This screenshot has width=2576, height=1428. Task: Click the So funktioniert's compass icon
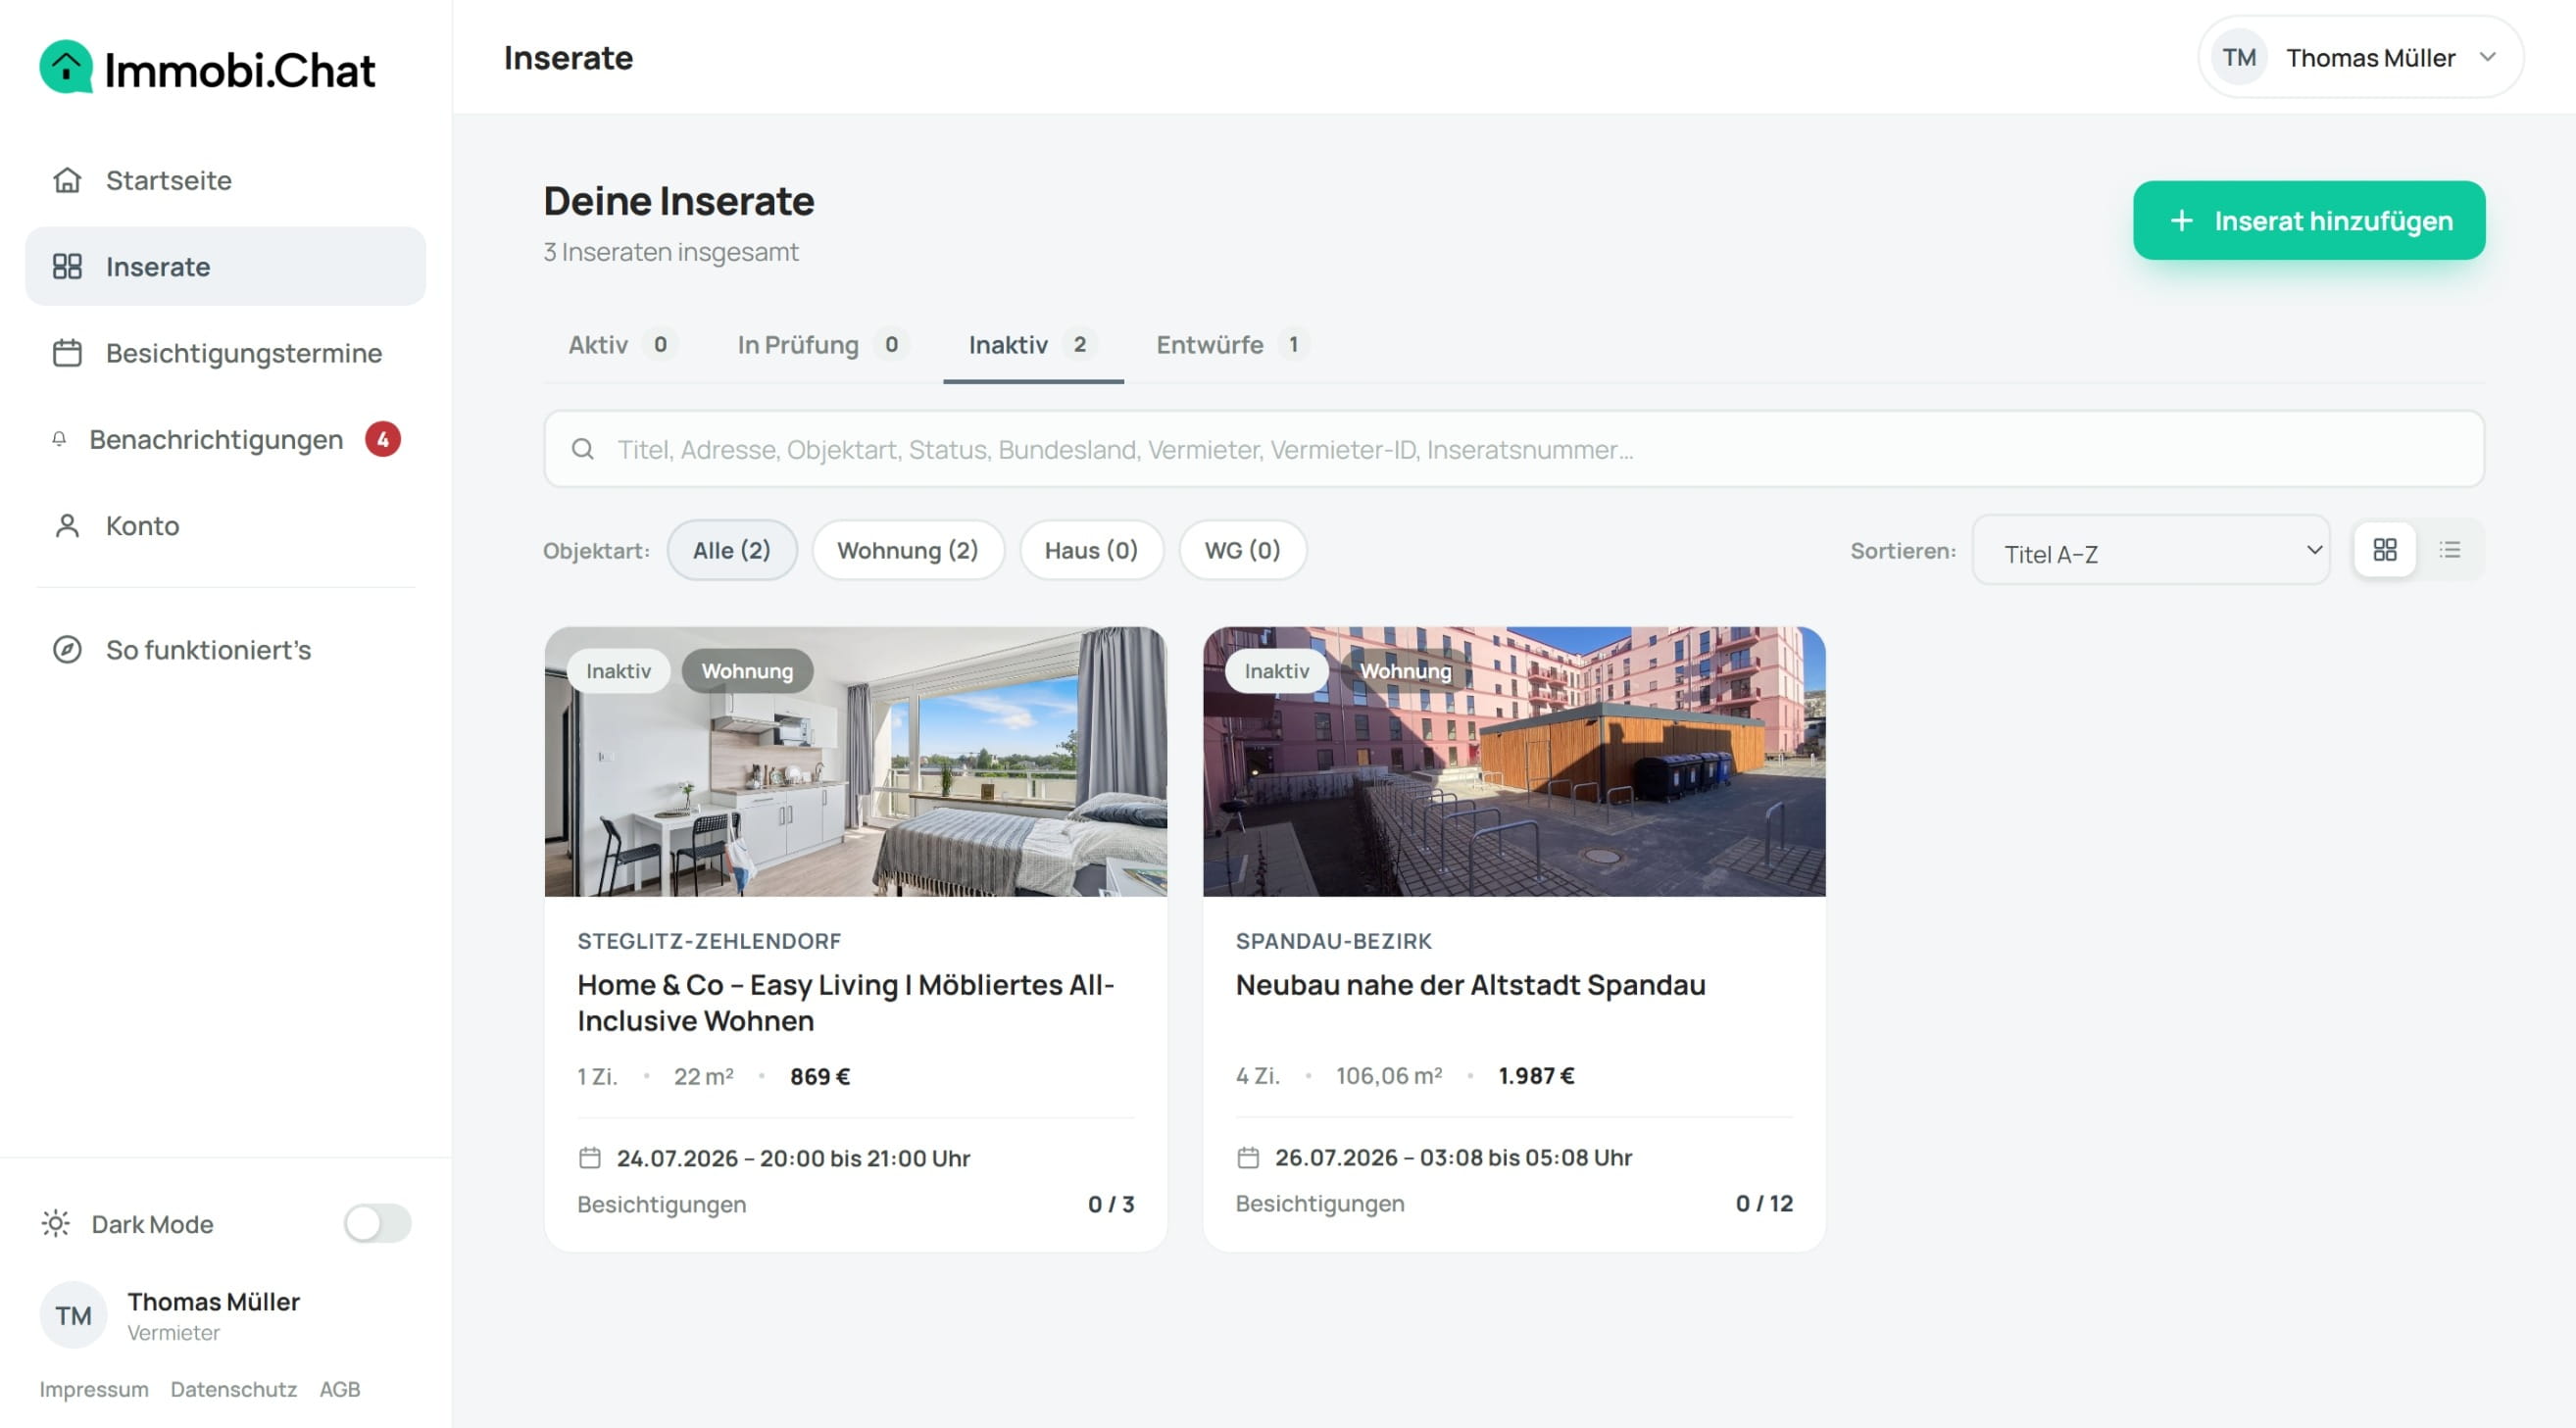[x=67, y=649]
